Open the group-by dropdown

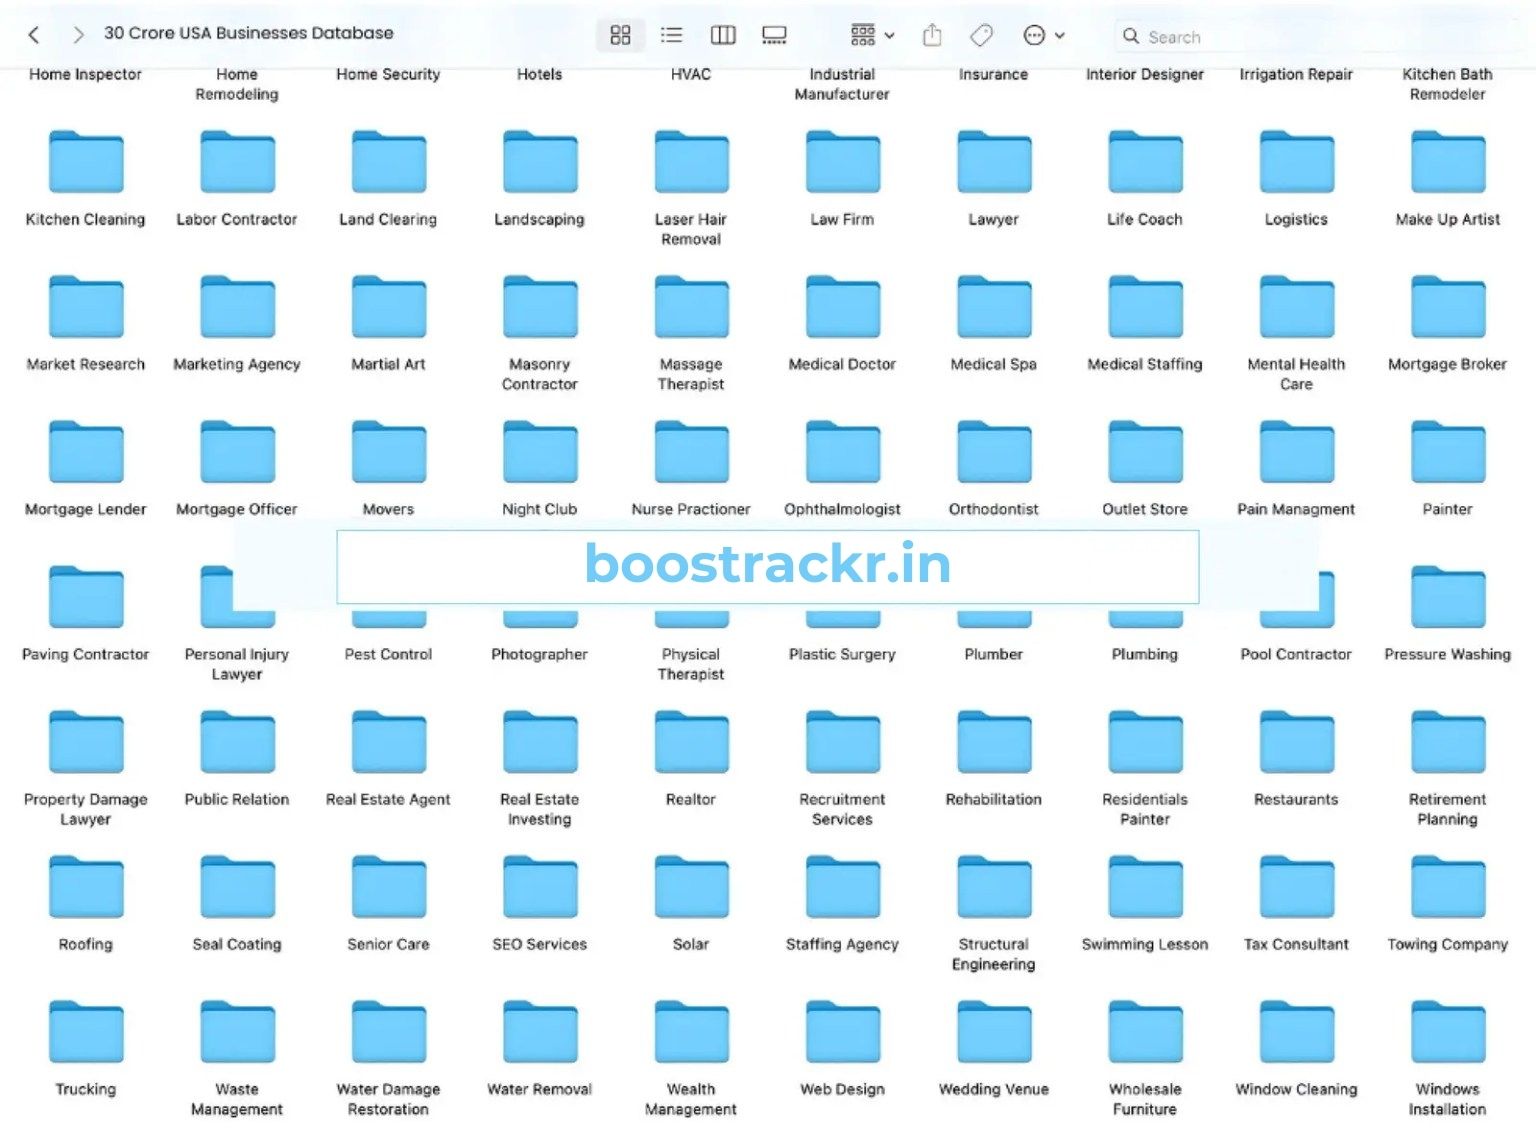click(871, 36)
